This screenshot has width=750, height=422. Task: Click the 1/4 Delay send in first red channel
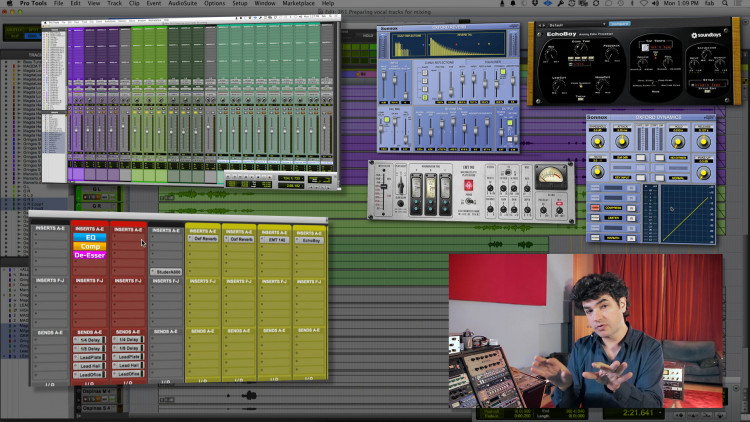[91, 340]
